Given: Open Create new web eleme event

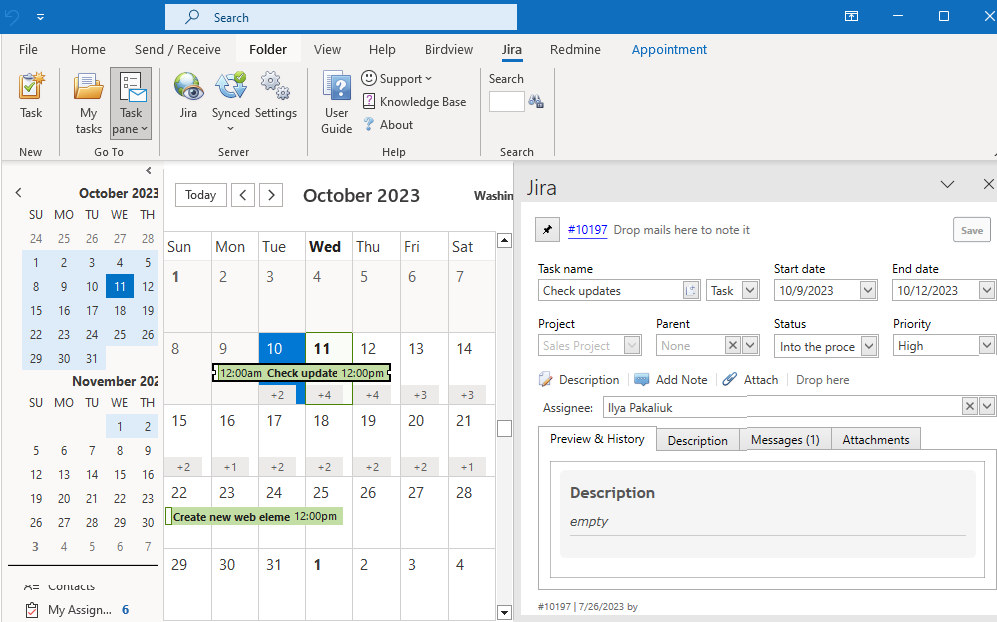Looking at the screenshot, I should 254,516.
